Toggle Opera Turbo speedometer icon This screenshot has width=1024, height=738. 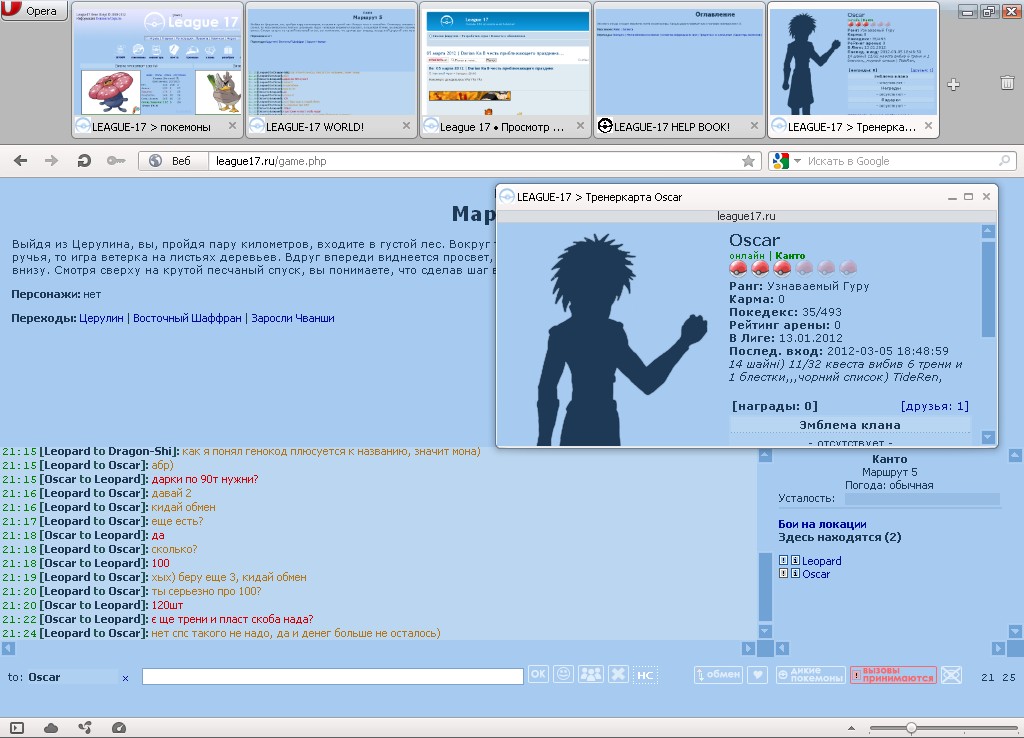[119, 728]
